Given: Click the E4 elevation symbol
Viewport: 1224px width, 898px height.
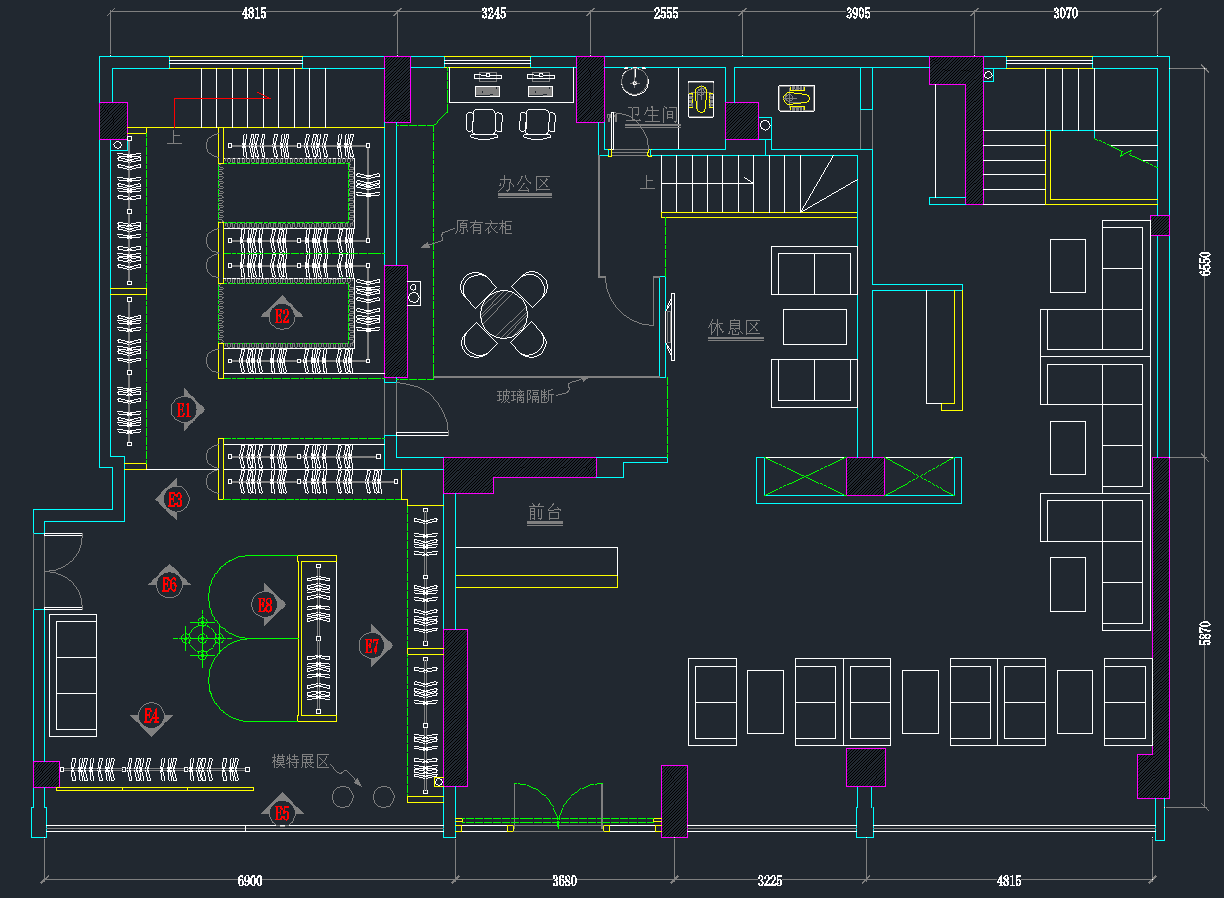Looking at the screenshot, I should (x=152, y=715).
